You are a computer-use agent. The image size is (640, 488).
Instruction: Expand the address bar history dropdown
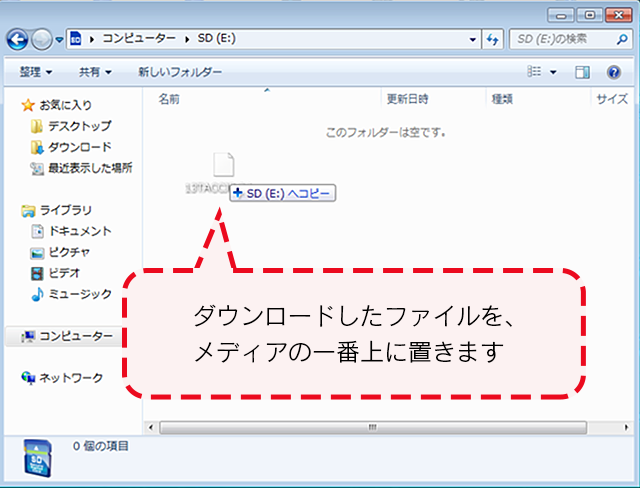click(x=473, y=39)
